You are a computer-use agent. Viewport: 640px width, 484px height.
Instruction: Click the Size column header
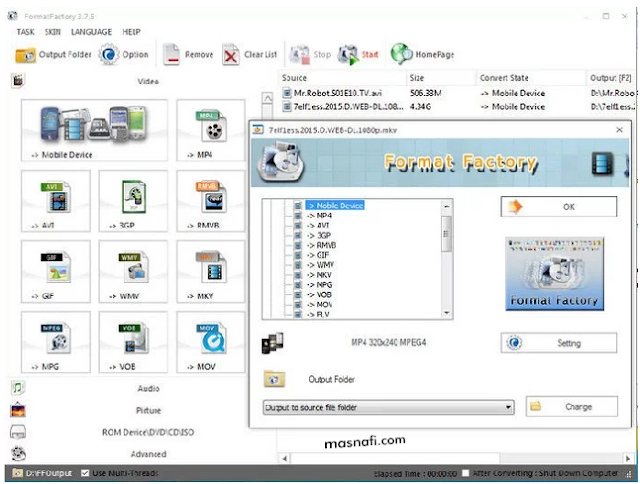click(442, 78)
